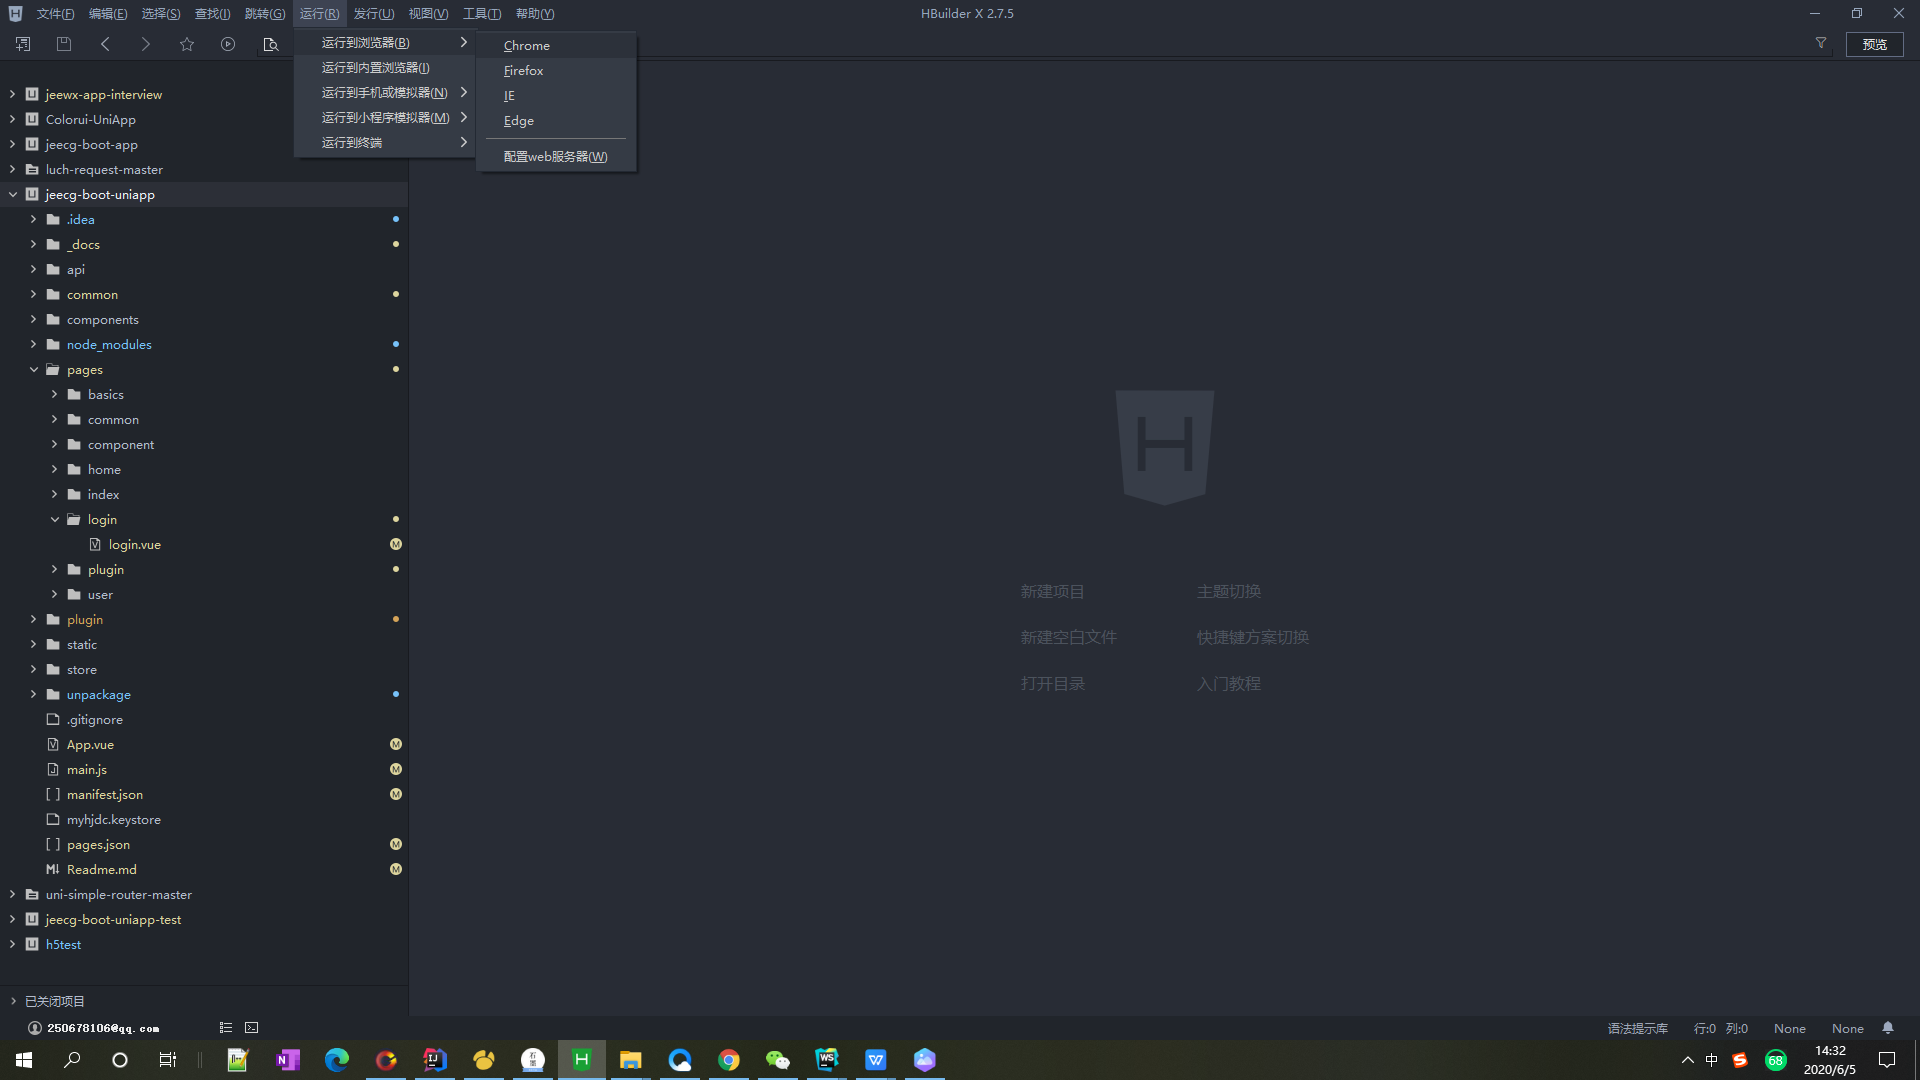
Task: Open login.vue file in the tree
Action: (134, 545)
